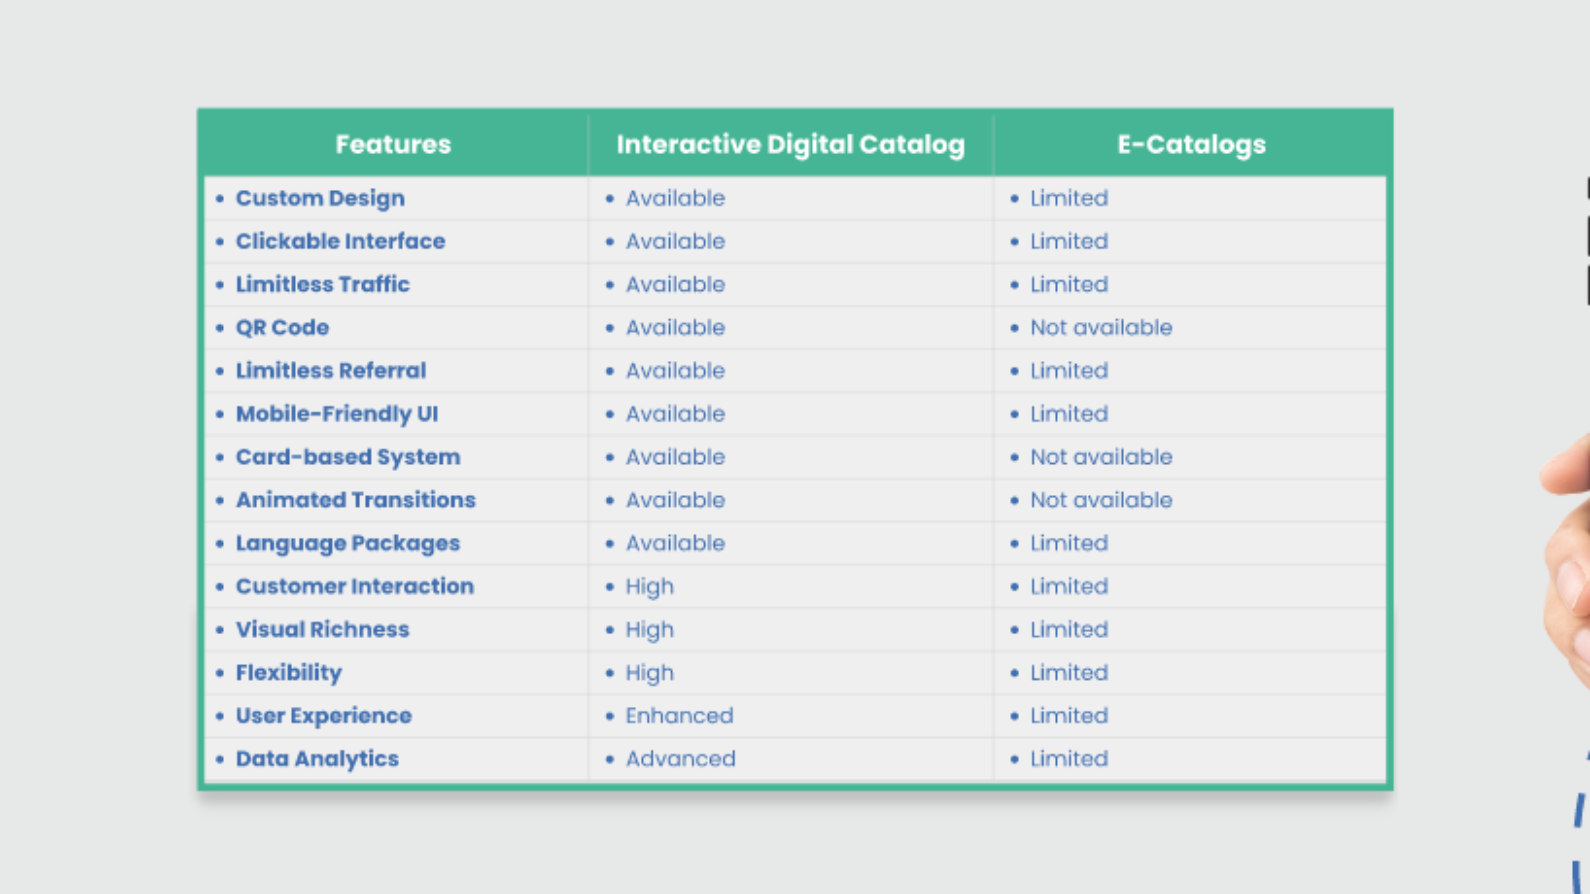The width and height of the screenshot is (1590, 894).
Task: Click the Card-based System feature label
Action: click(x=347, y=457)
